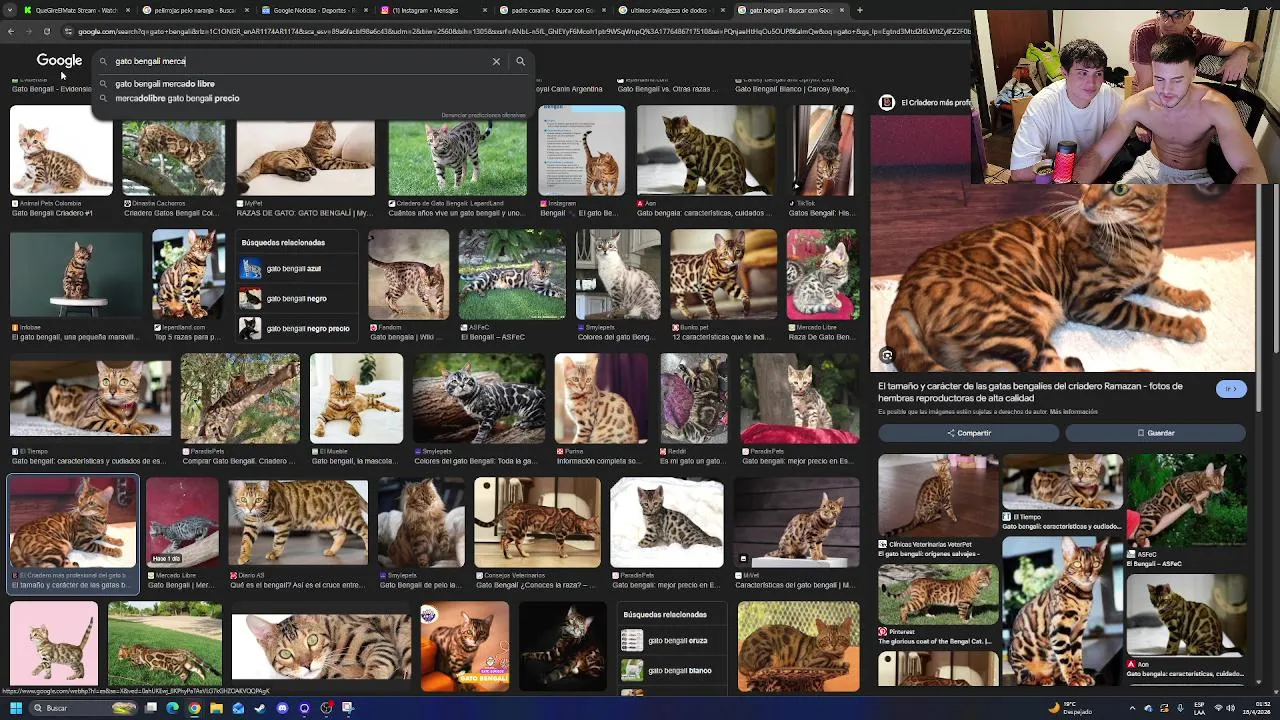Viewport: 1280px width, 720px height.
Task: Open the Google Lens icon on preview image
Action: click(x=887, y=355)
